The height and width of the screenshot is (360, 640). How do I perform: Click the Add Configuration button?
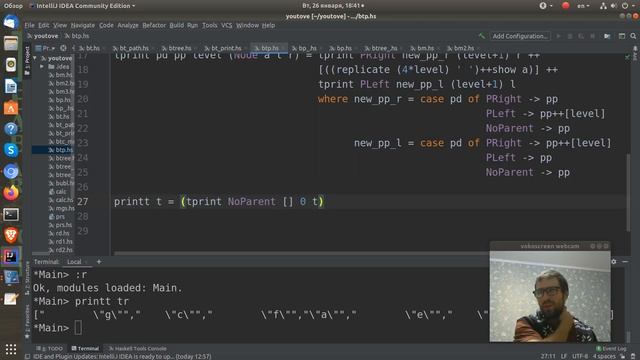(x=520, y=36)
